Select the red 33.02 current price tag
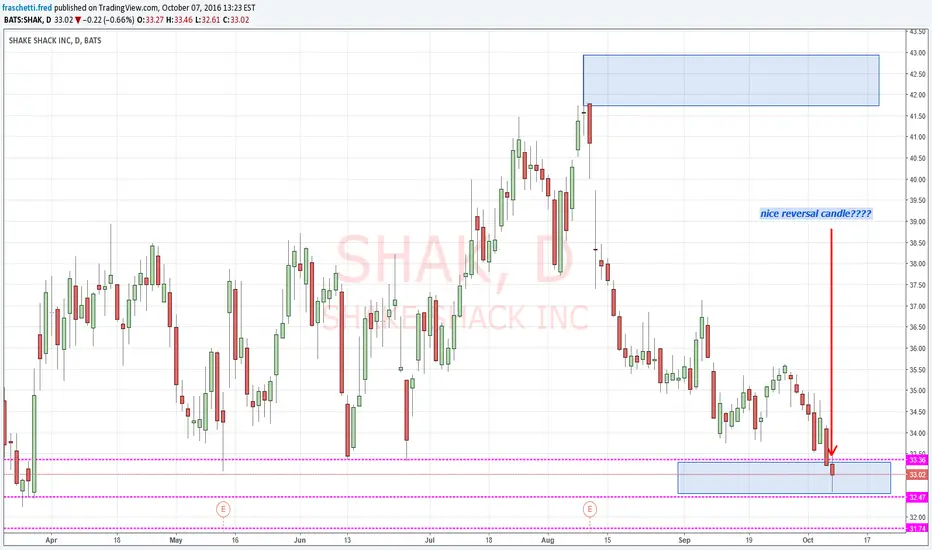Image resolution: width=932 pixels, height=550 pixels. 917,474
